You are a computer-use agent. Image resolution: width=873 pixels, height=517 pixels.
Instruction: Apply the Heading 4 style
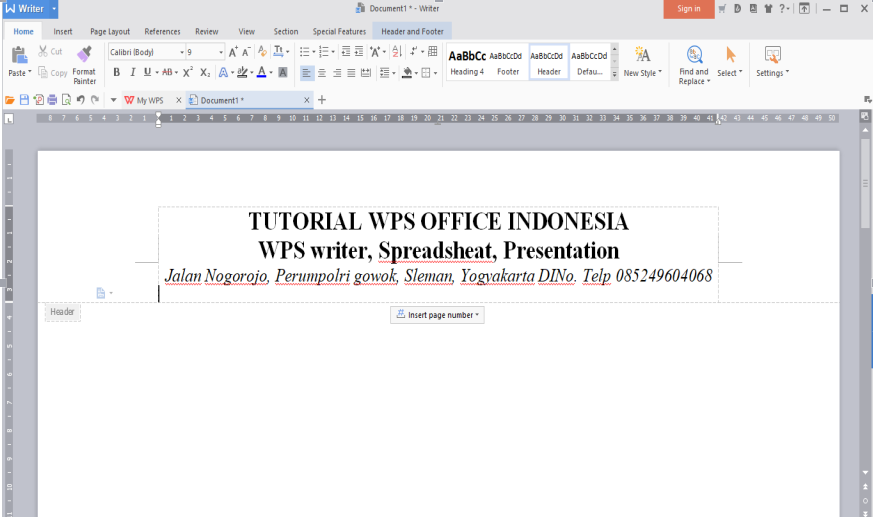(467, 62)
